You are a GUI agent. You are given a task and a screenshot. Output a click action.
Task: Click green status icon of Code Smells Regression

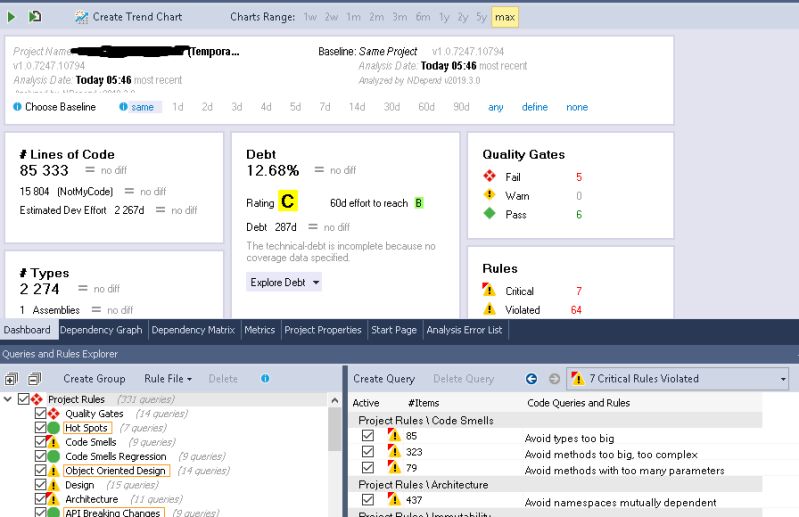54,456
